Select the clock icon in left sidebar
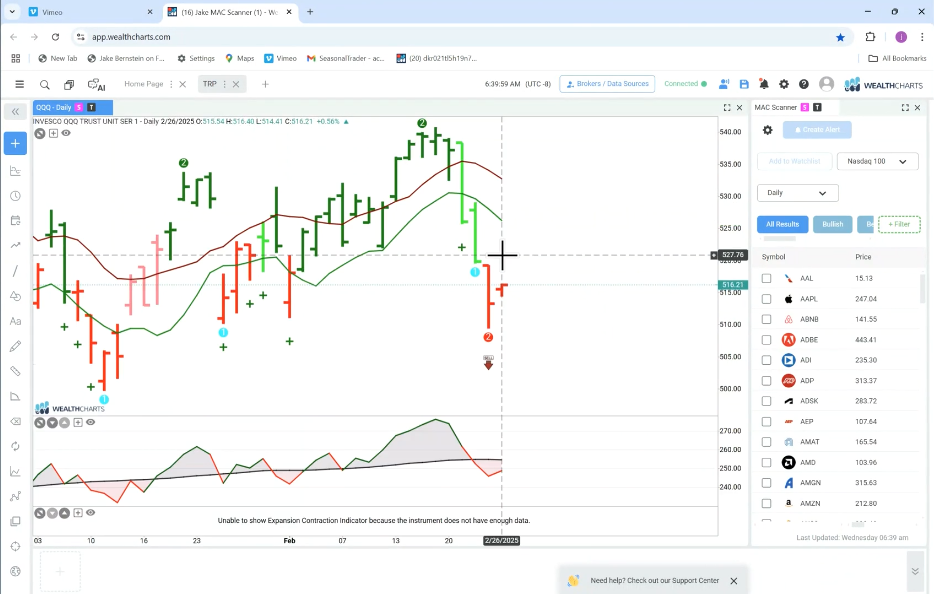Viewport: 934px width, 594px height. tap(15, 196)
